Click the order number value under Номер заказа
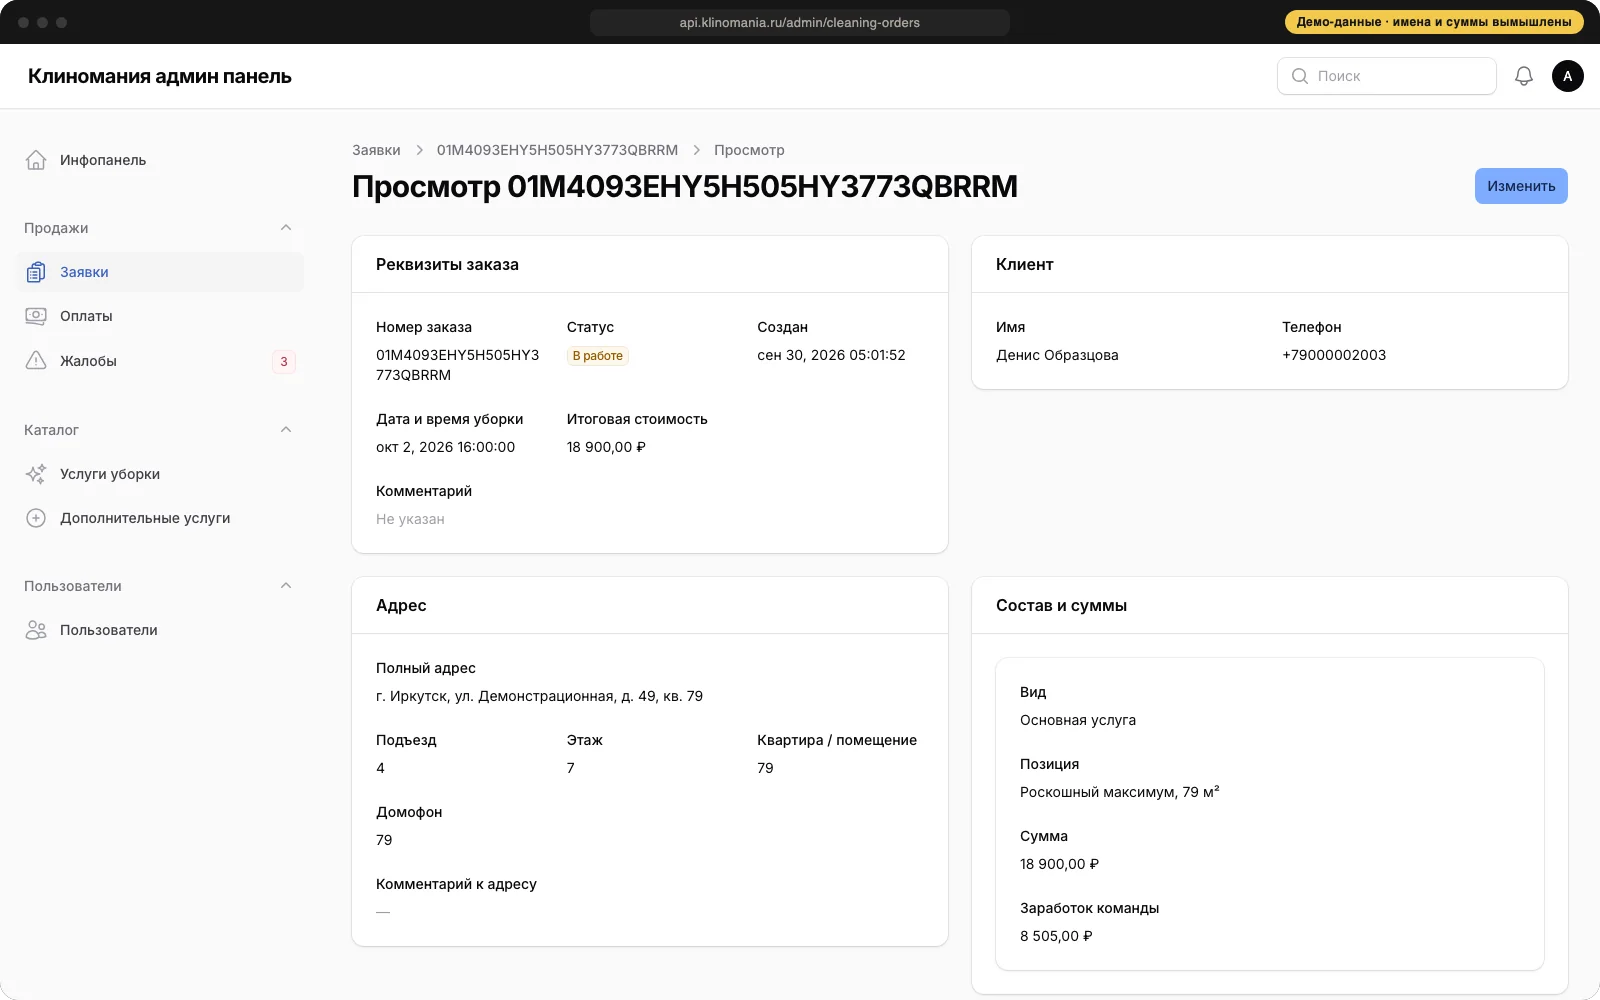Screen dimensions: 1600x1000 click(x=458, y=365)
